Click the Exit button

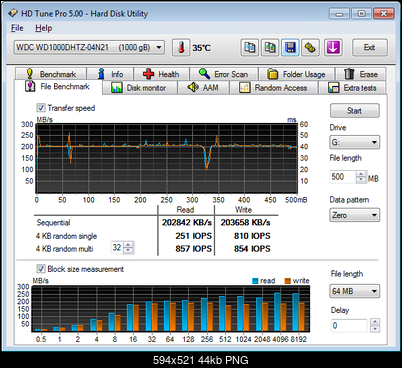[x=370, y=47]
